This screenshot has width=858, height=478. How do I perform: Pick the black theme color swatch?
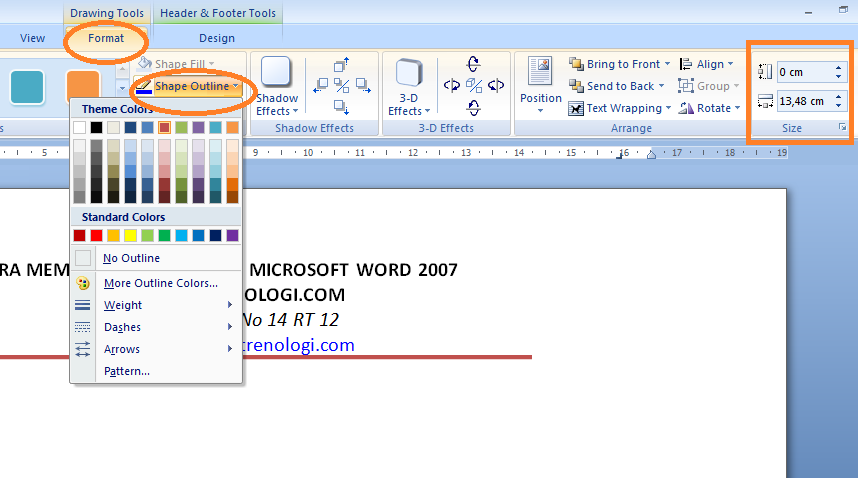(96, 127)
